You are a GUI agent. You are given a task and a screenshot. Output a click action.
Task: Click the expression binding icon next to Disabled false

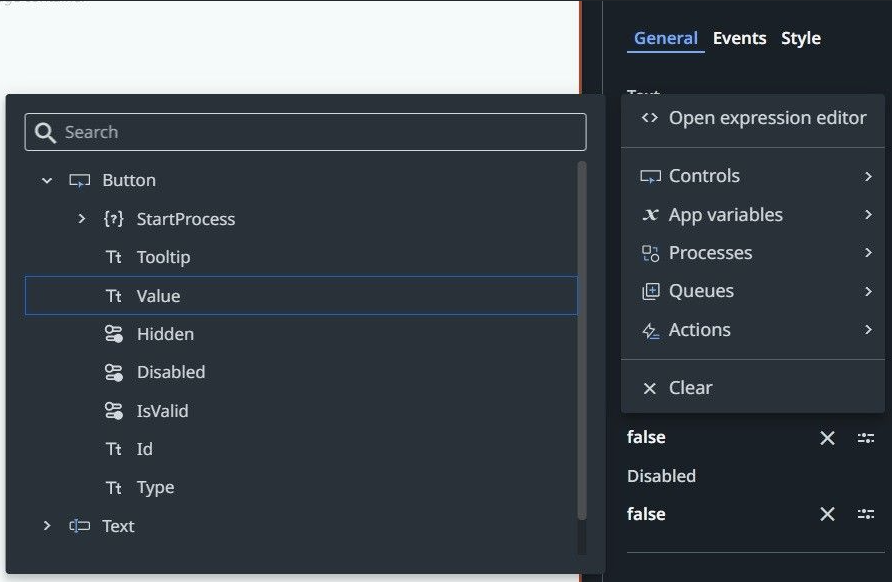pyautogui.click(x=866, y=514)
